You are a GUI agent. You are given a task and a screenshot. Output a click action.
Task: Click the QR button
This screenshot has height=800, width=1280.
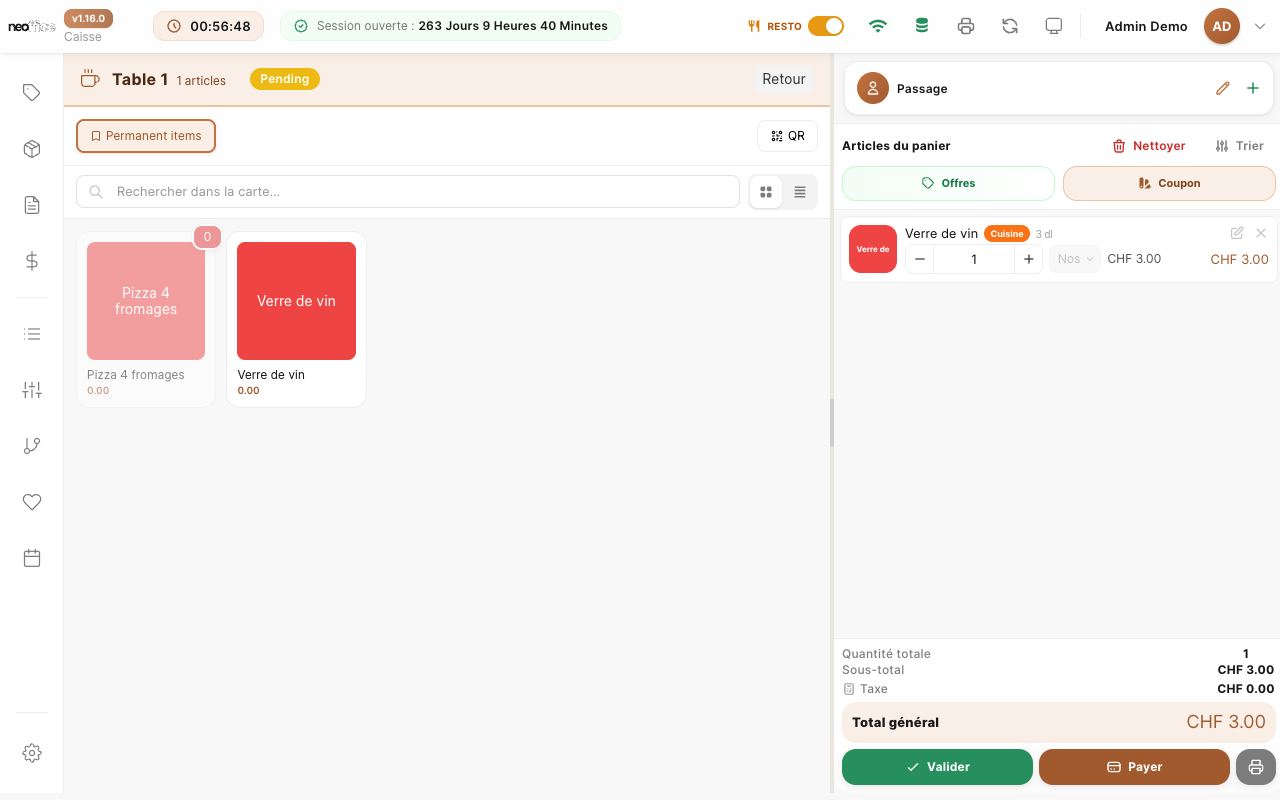pos(788,136)
